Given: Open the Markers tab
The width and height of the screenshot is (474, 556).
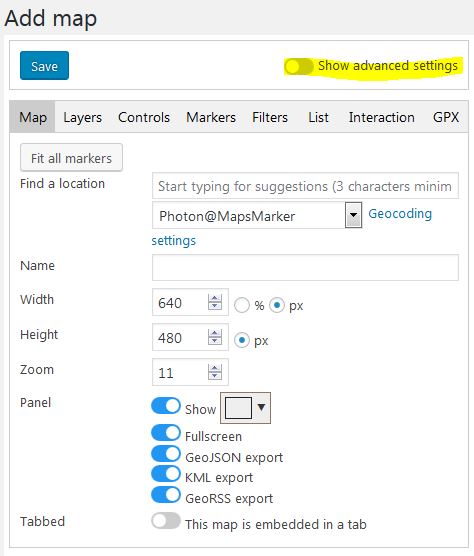Looking at the screenshot, I should tap(211, 117).
